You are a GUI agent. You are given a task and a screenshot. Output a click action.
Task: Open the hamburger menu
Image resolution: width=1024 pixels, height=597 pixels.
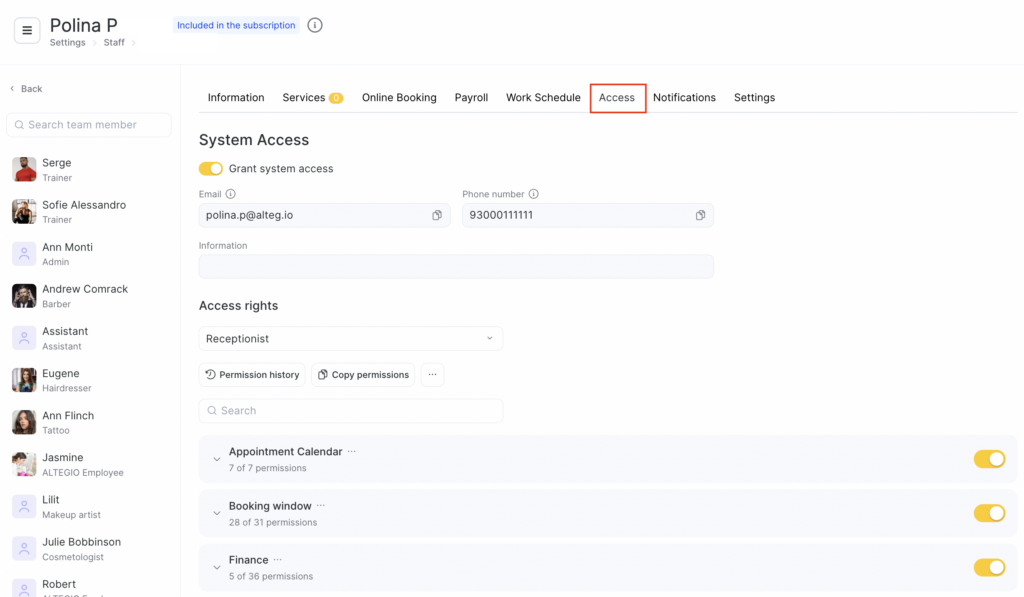tap(27, 31)
